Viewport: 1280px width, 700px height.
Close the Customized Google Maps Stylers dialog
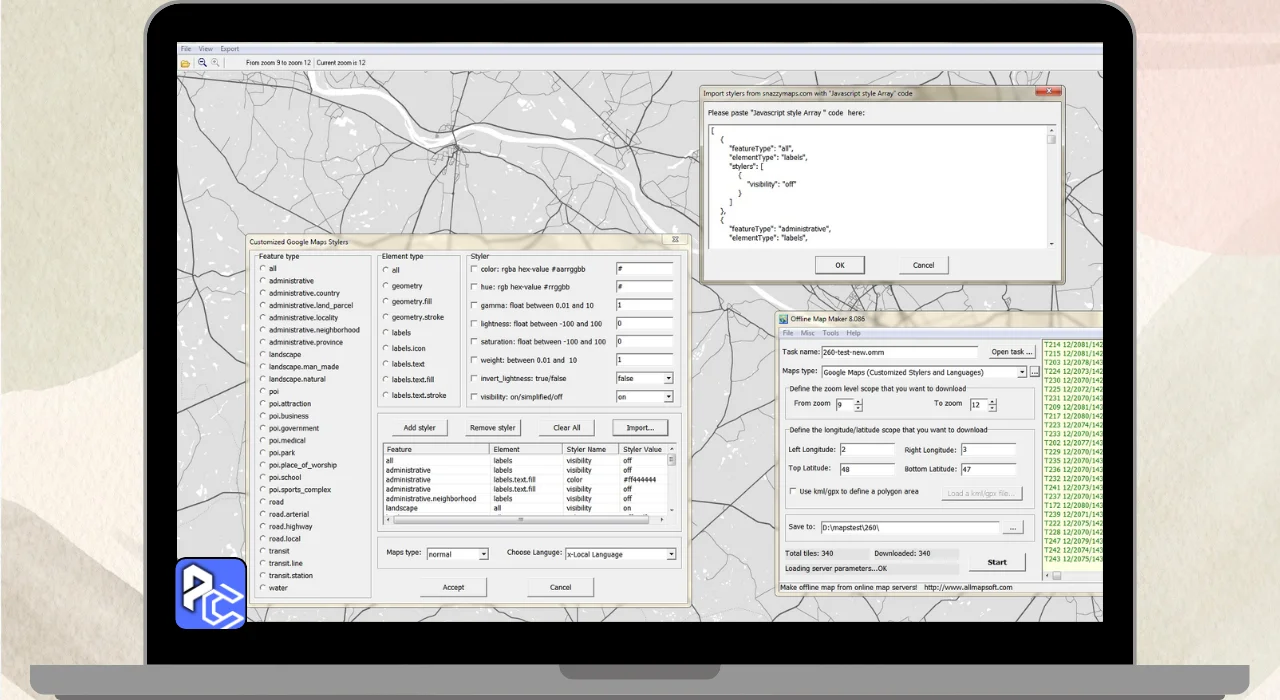pos(676,241)
